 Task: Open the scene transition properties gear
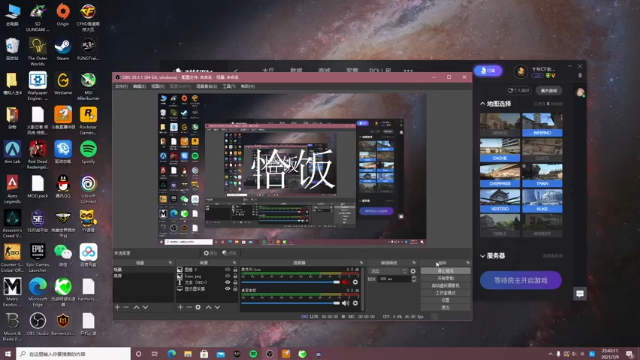pyautogui.click(x=413, y=271)
